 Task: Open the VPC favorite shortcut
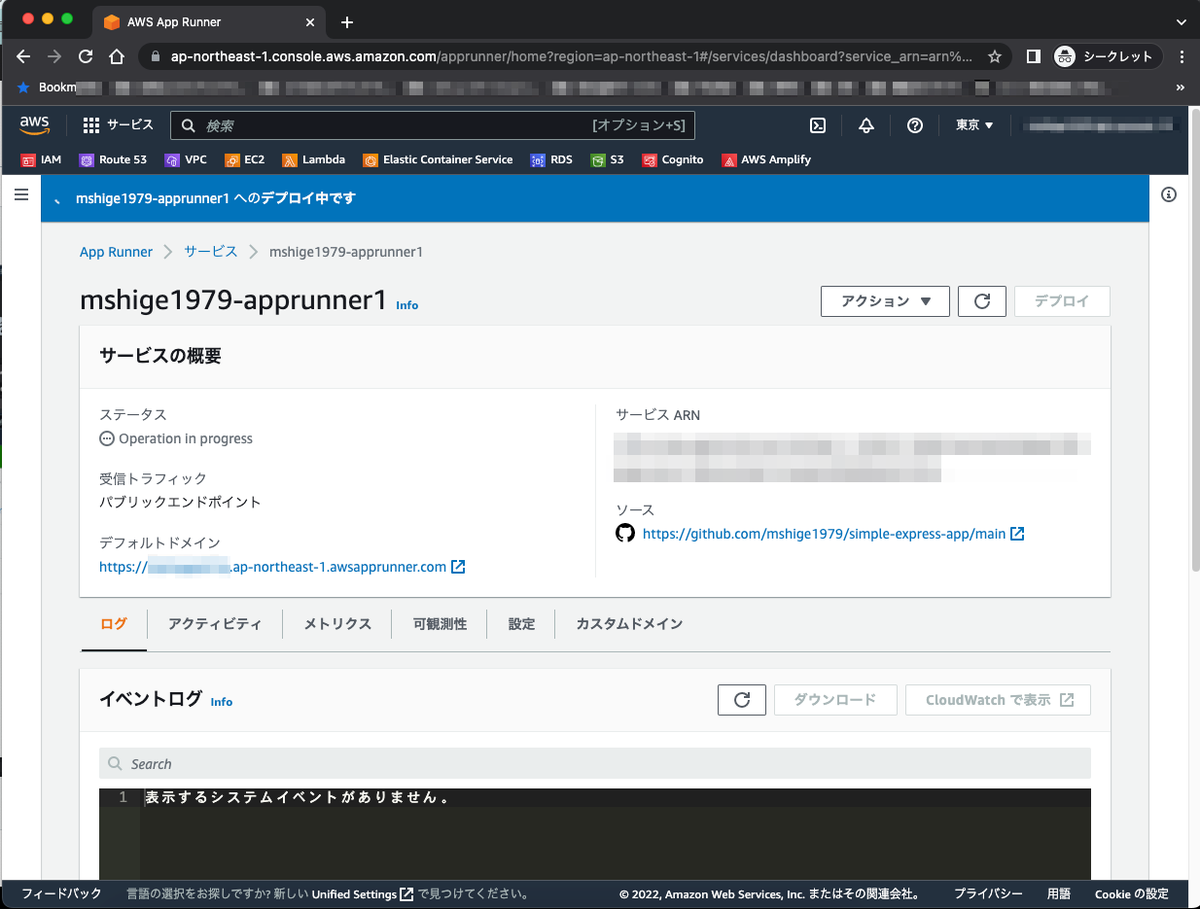pos(186,160)
